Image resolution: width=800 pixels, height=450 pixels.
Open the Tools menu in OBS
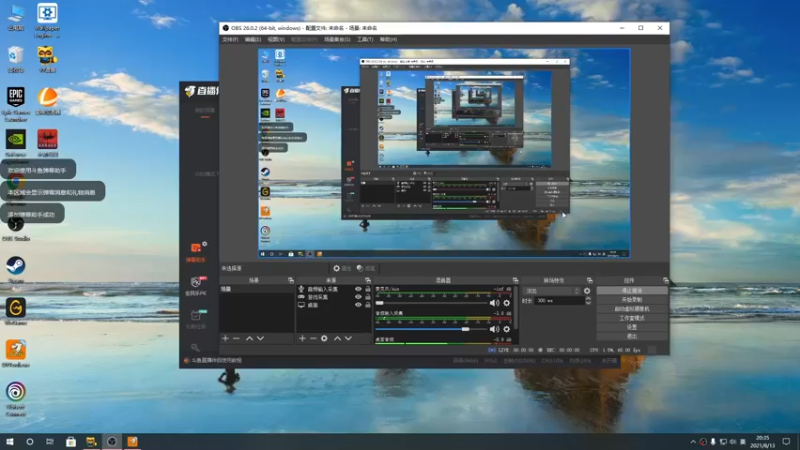pos(365,39)
